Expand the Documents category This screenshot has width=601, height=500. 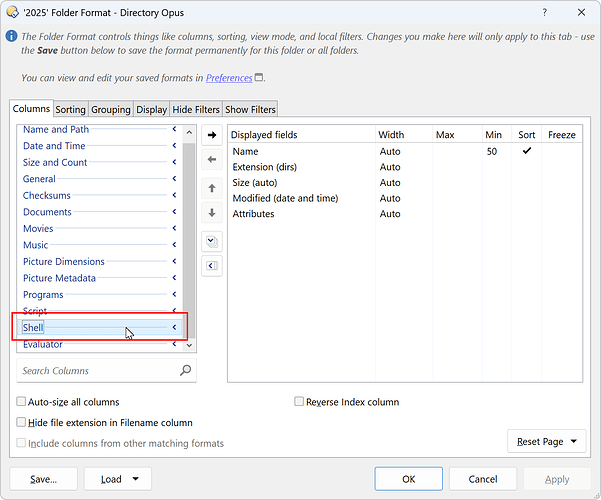(x=174, y=212)
